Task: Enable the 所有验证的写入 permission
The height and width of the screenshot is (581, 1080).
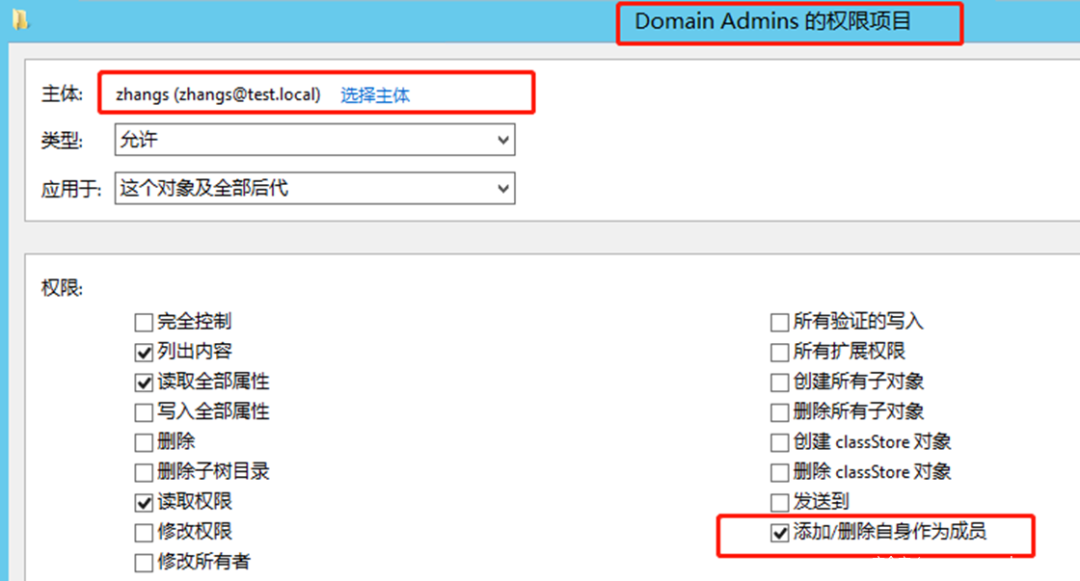Action: tap(779, 322)
